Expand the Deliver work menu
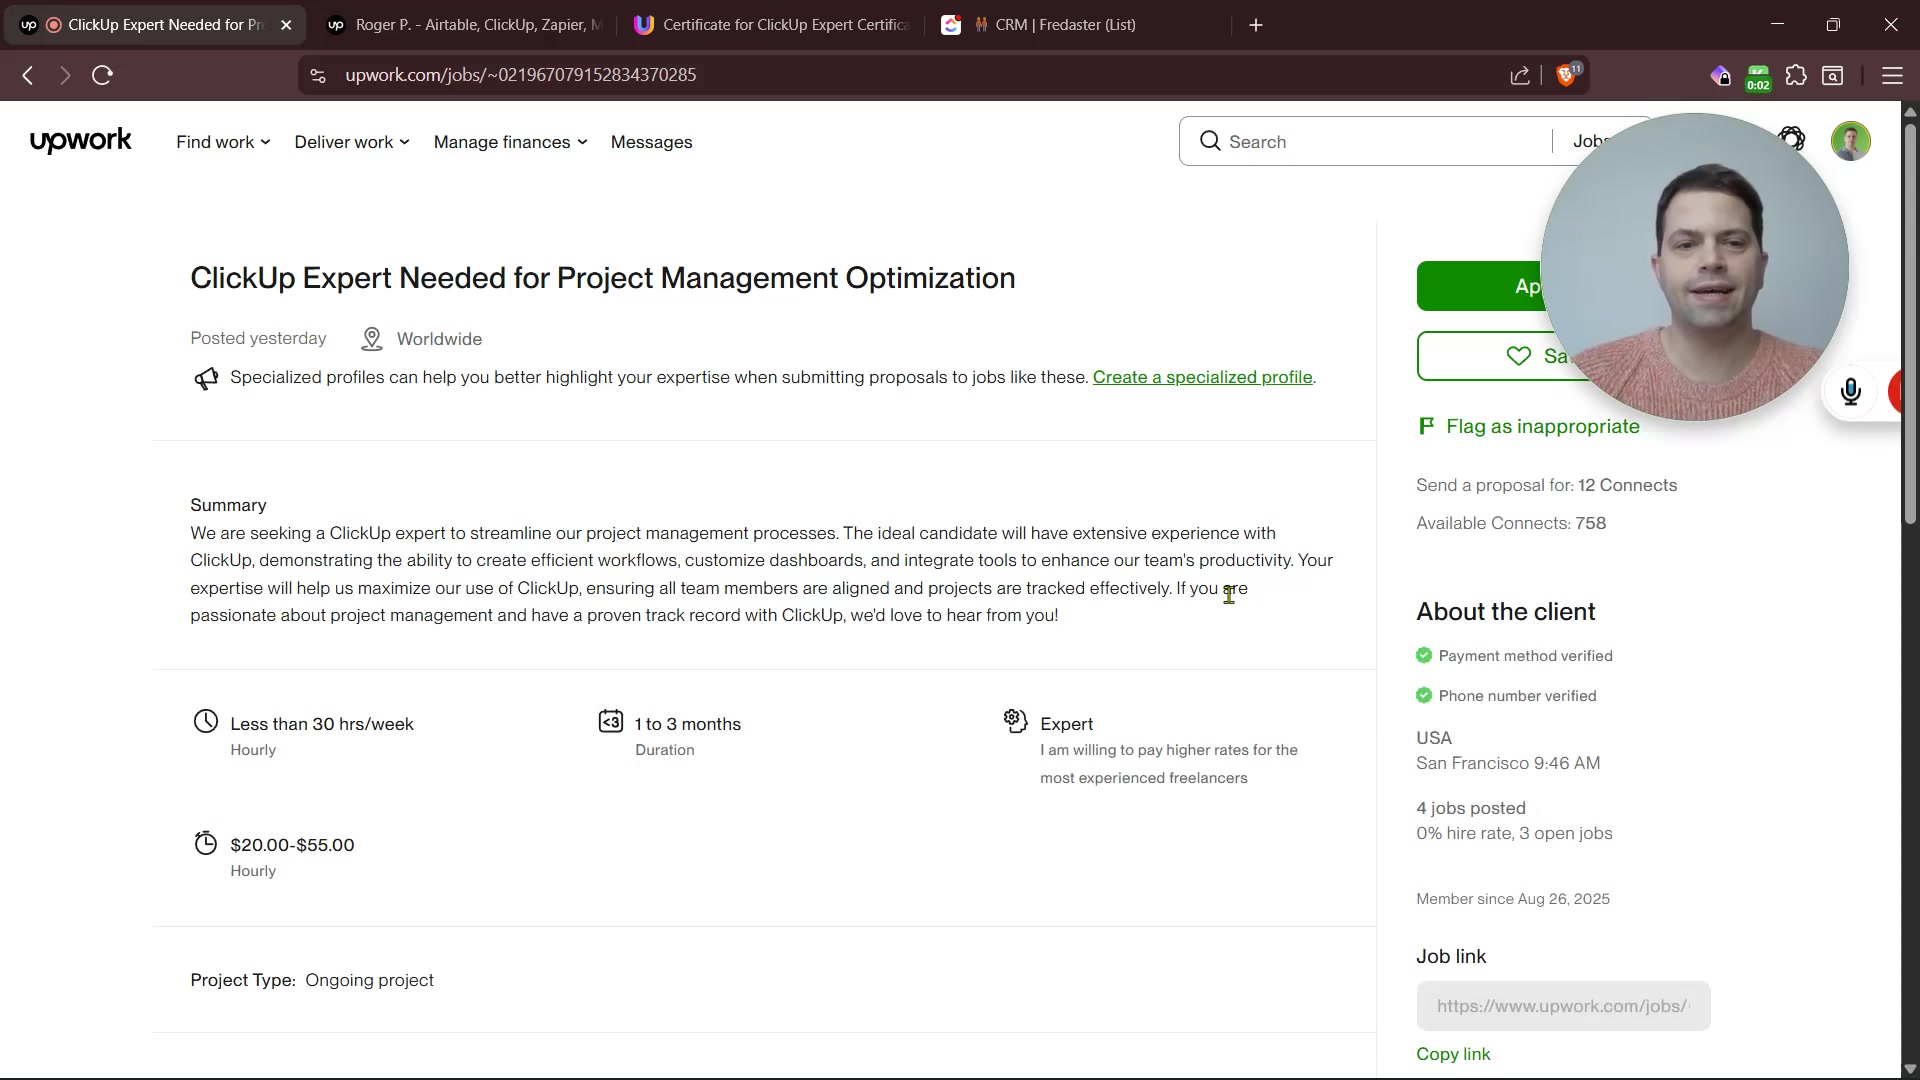The height and width of the screenshot is (1080, 1920). tap(352, 142)
